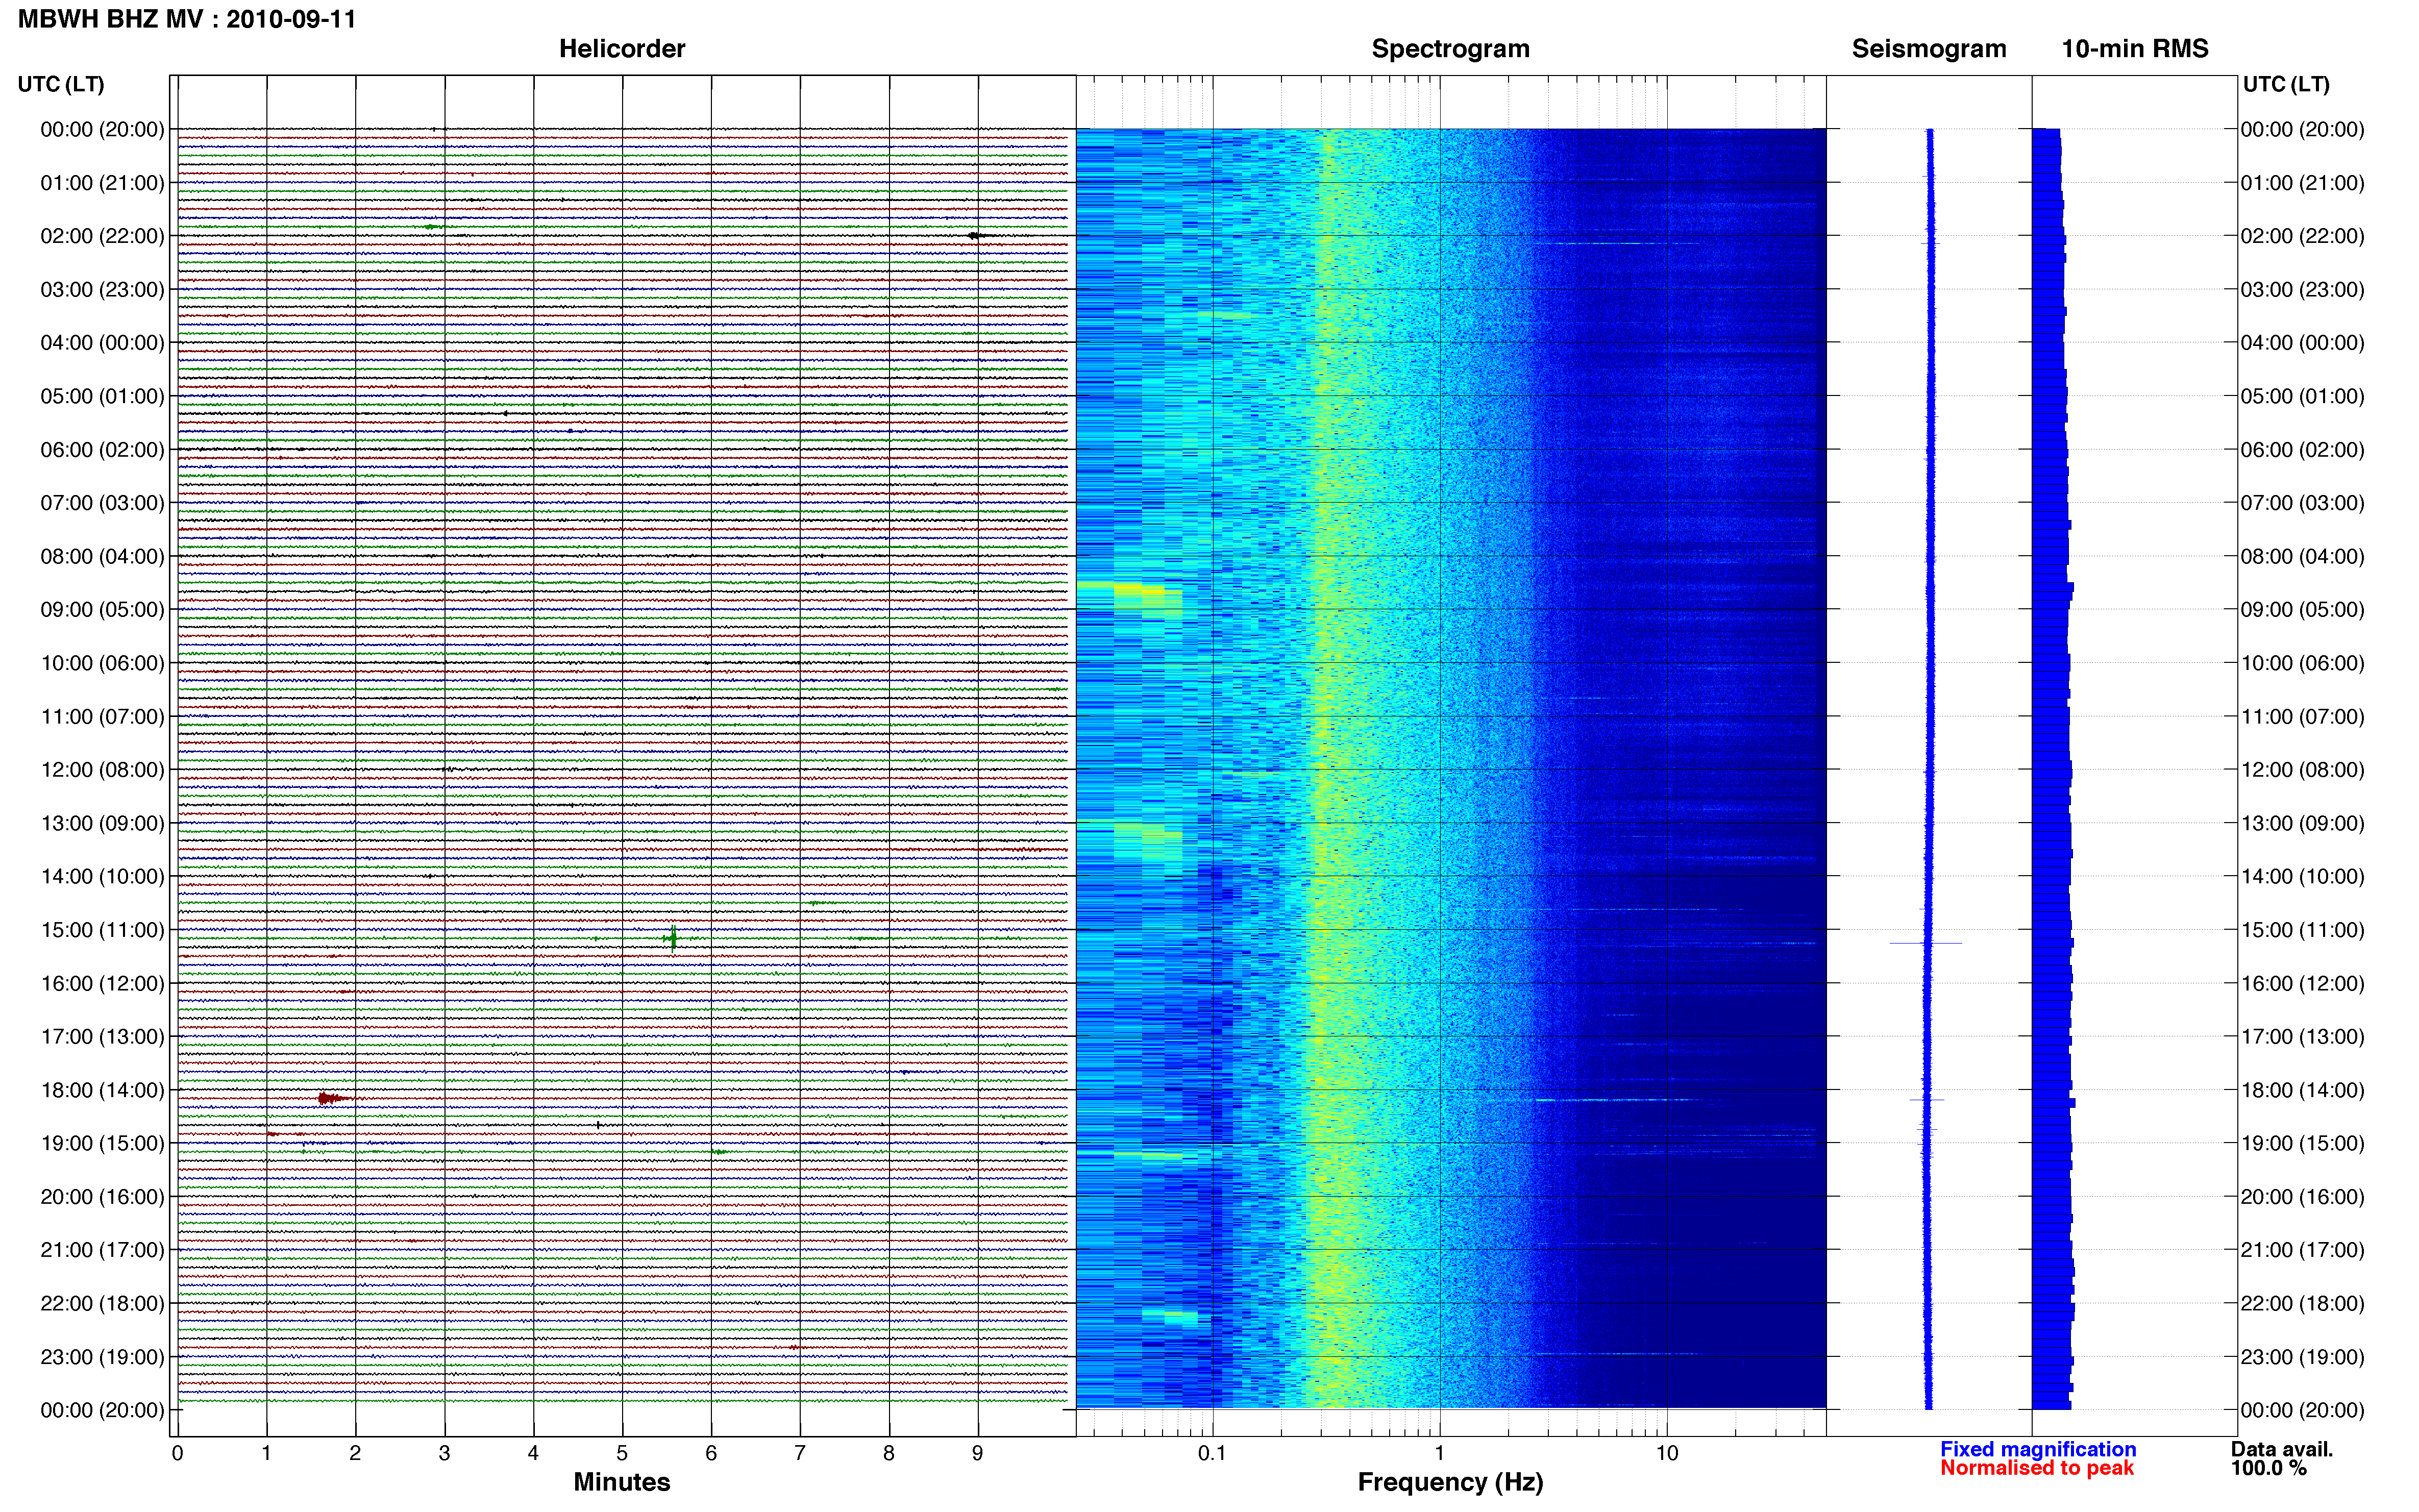
Task: Select the left 13:00 (09:00) time label
Action: [102, 823]
